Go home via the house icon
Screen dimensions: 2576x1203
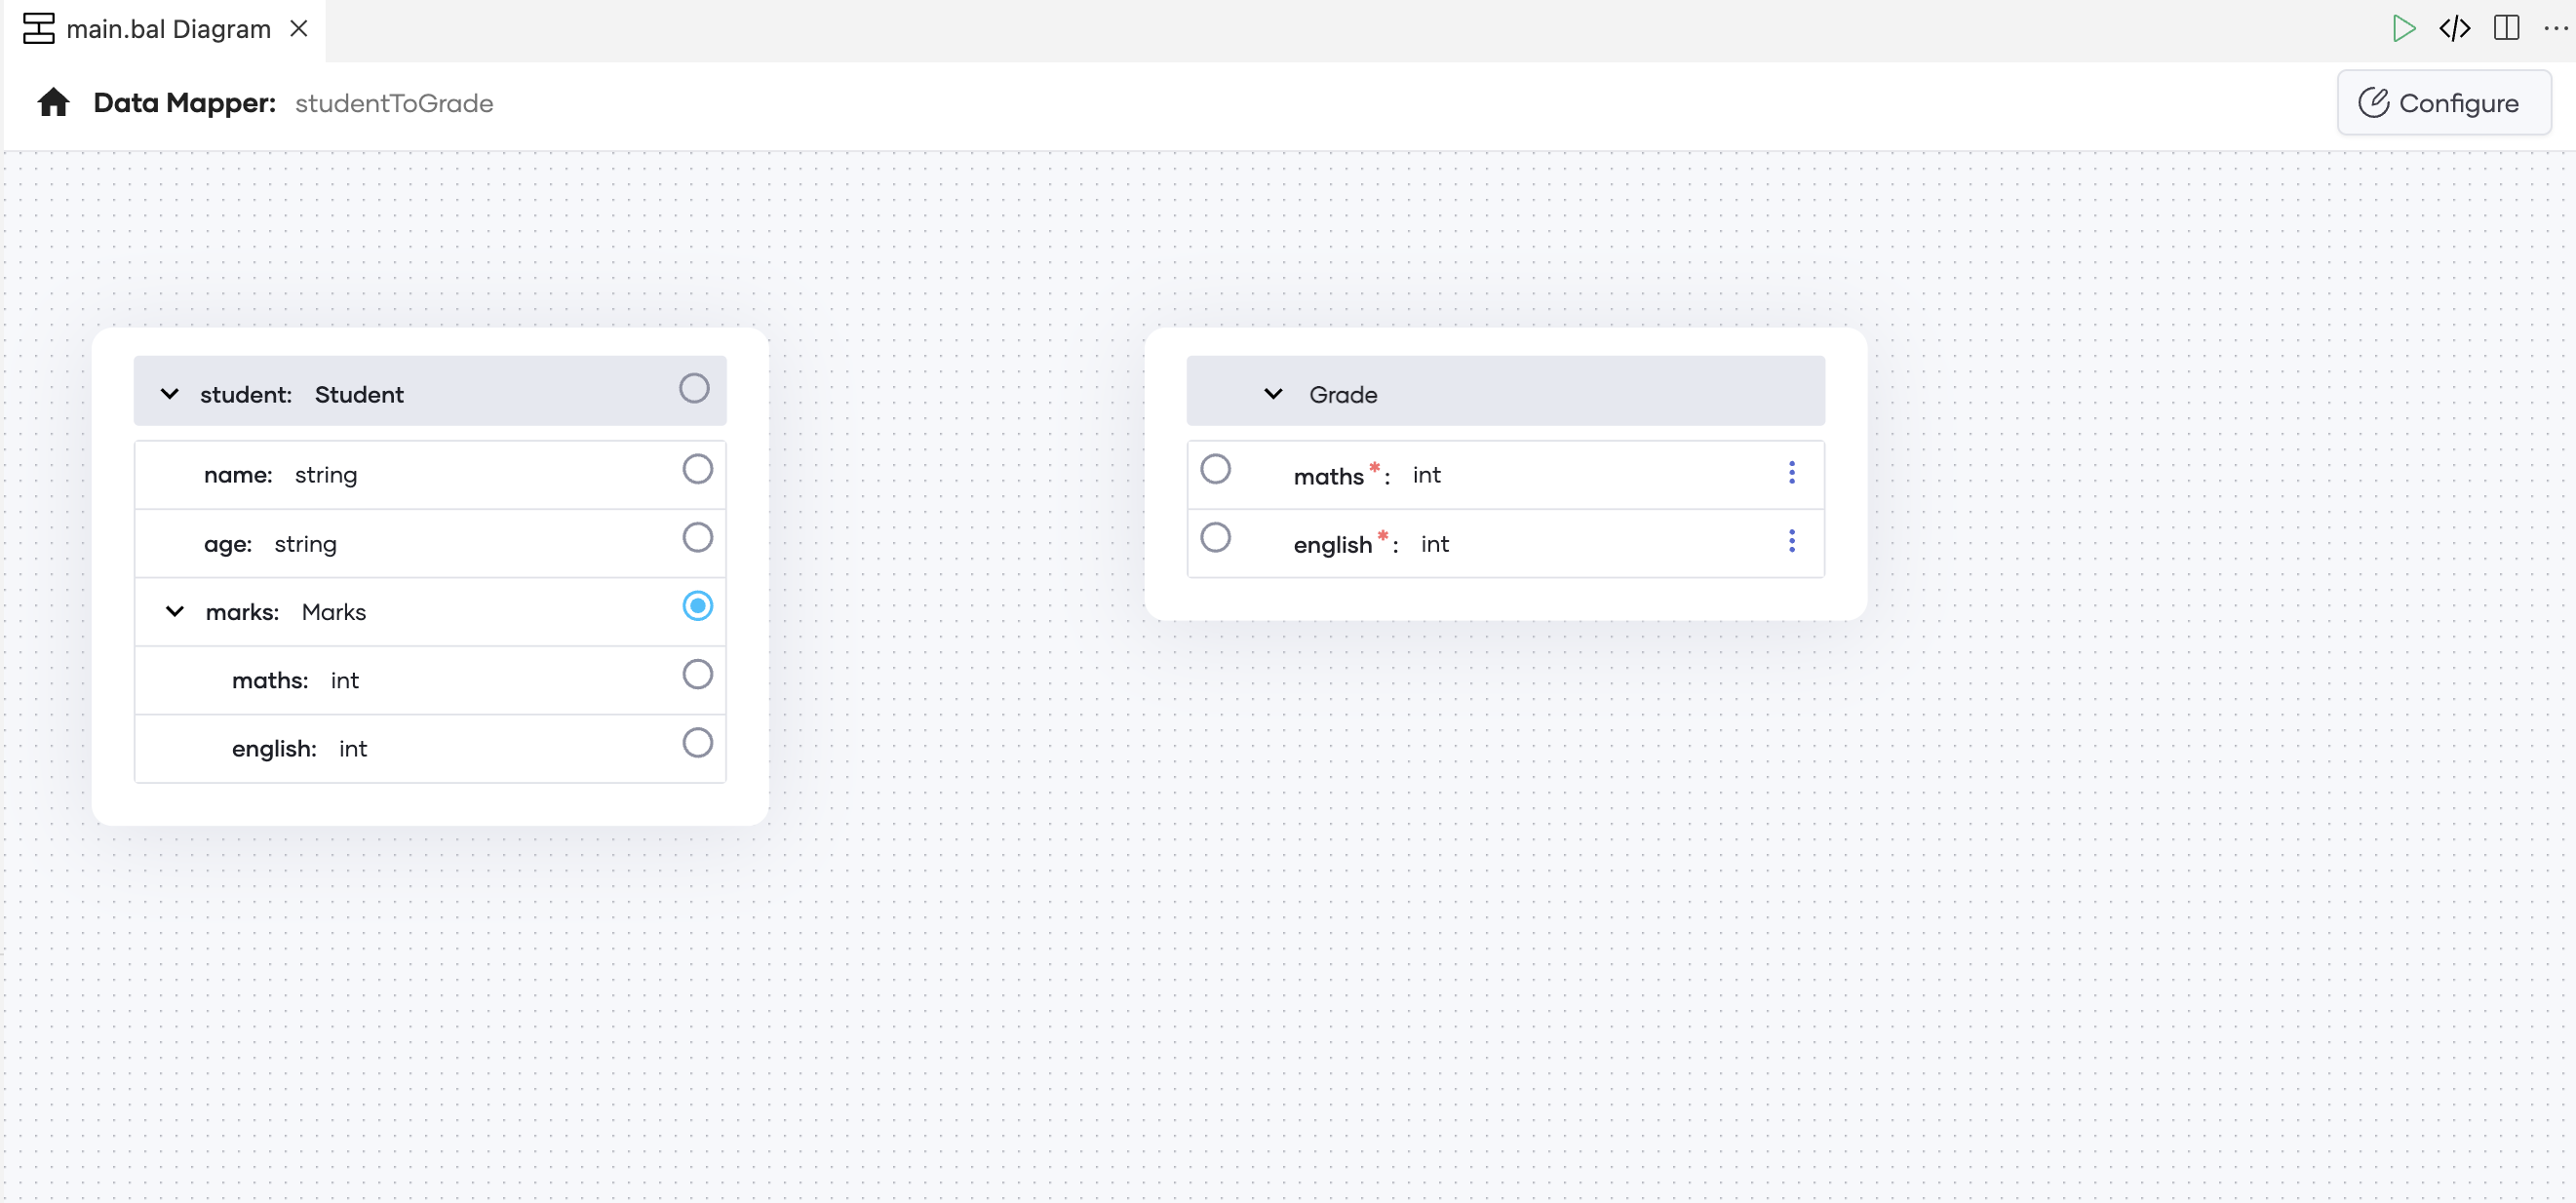tap(53, 102)
